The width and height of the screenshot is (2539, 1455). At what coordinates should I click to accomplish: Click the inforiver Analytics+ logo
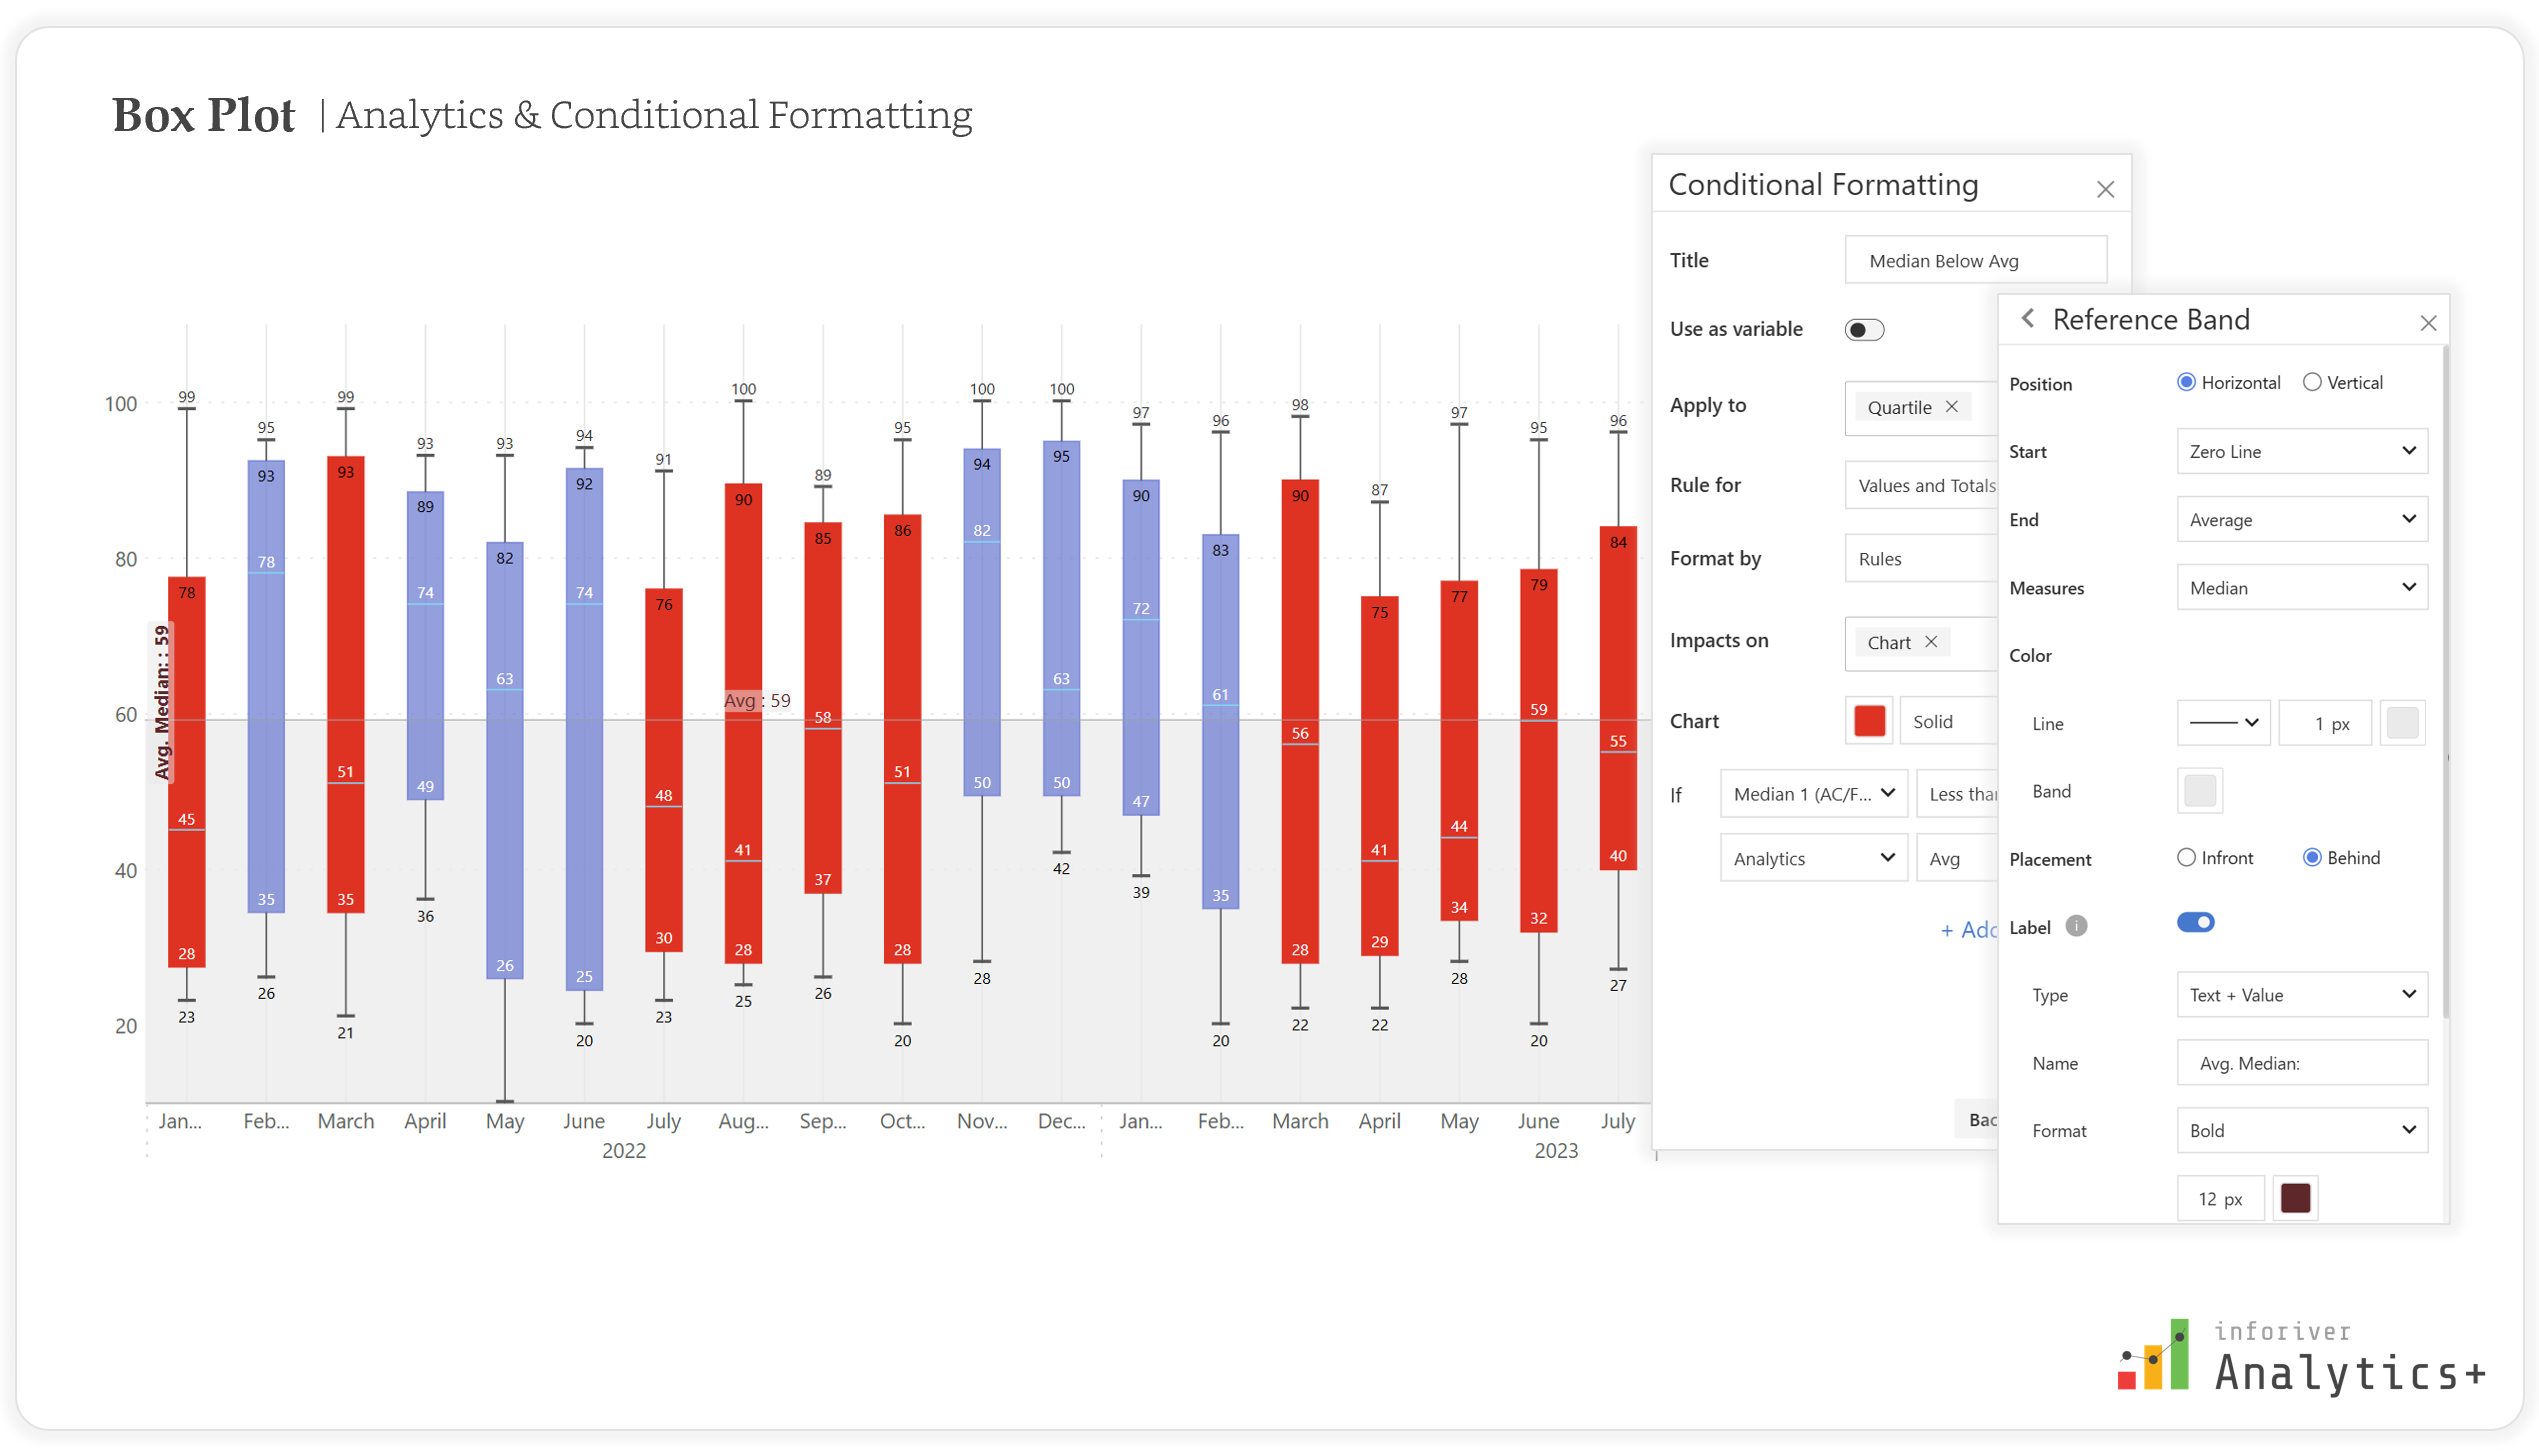[x=2300, y=1358]
